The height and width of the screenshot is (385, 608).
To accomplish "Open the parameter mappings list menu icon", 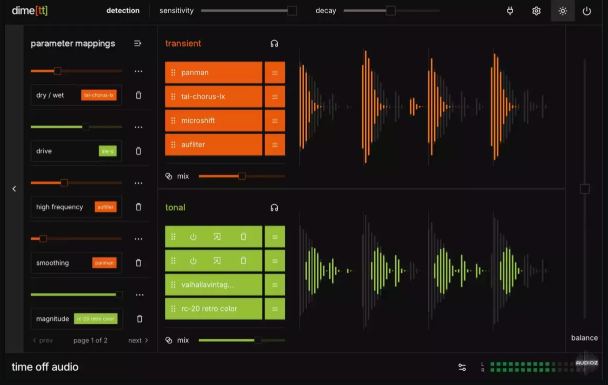I will [137, 43].
